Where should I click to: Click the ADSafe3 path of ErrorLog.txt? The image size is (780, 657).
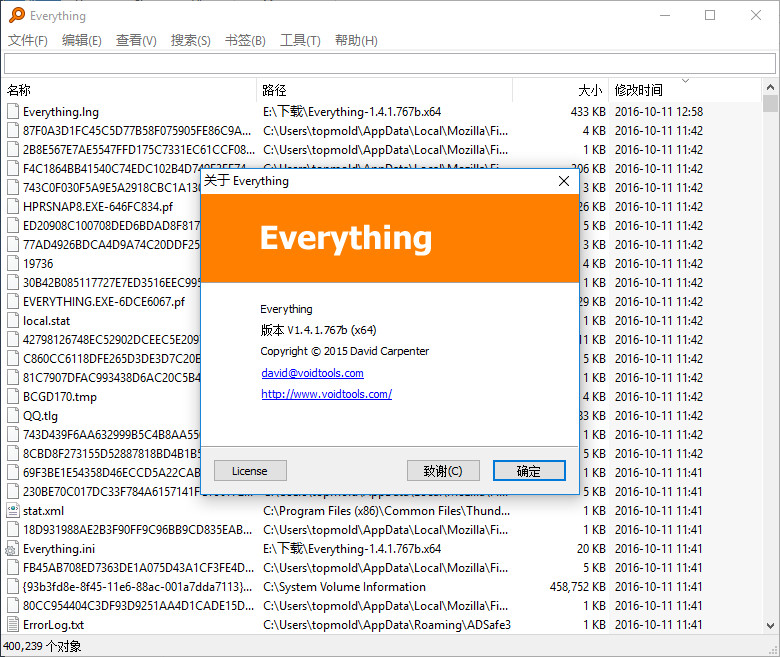[x=387, y=625]
